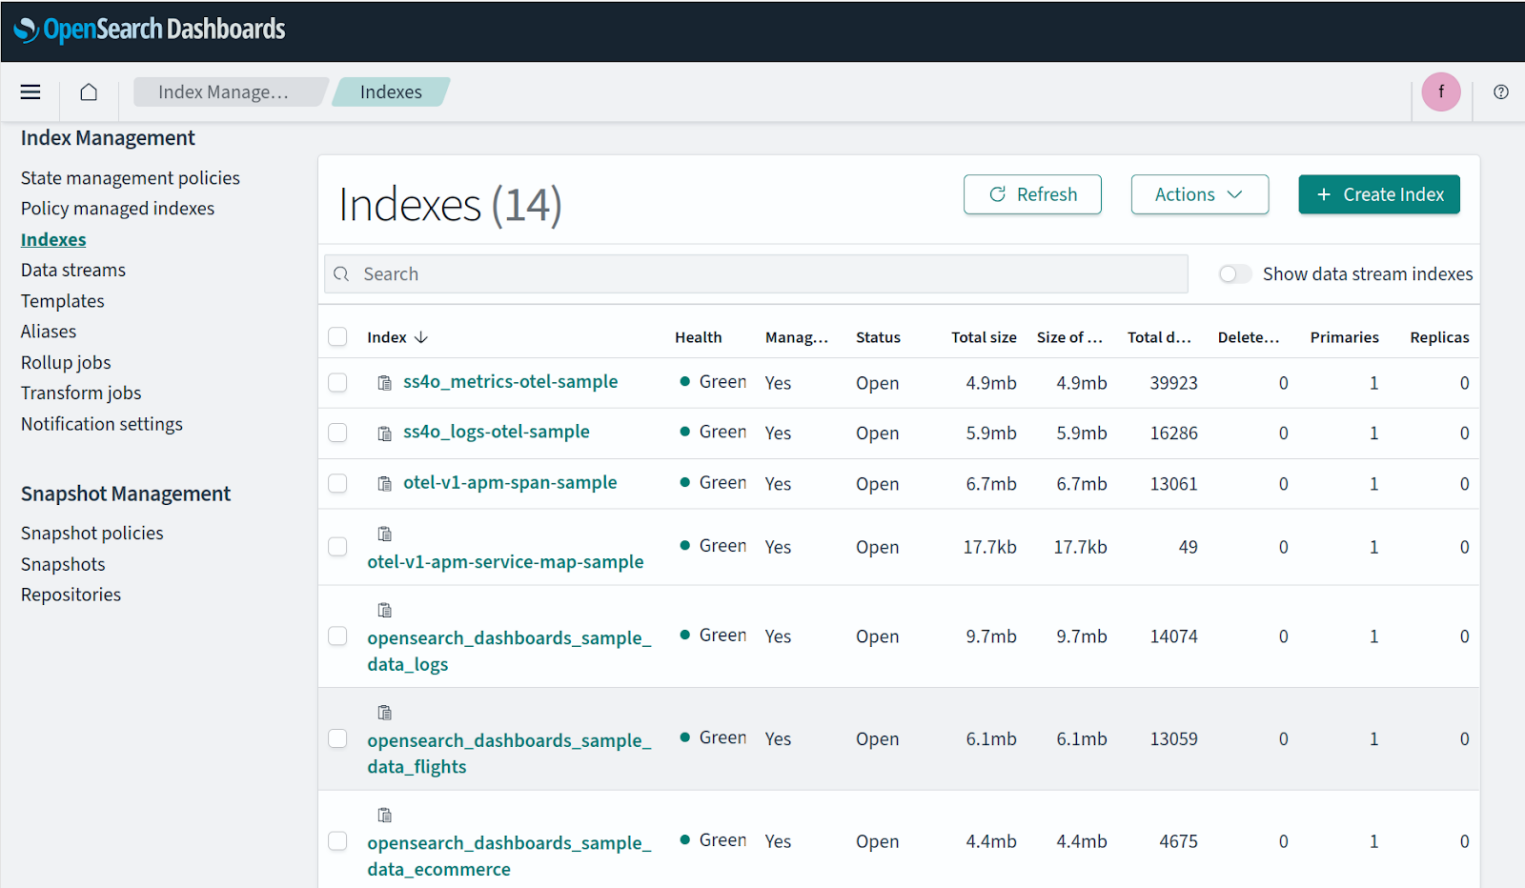1525x888 pixels.
Task: Navigate to Snapshot policies
Action: point(92,534)
